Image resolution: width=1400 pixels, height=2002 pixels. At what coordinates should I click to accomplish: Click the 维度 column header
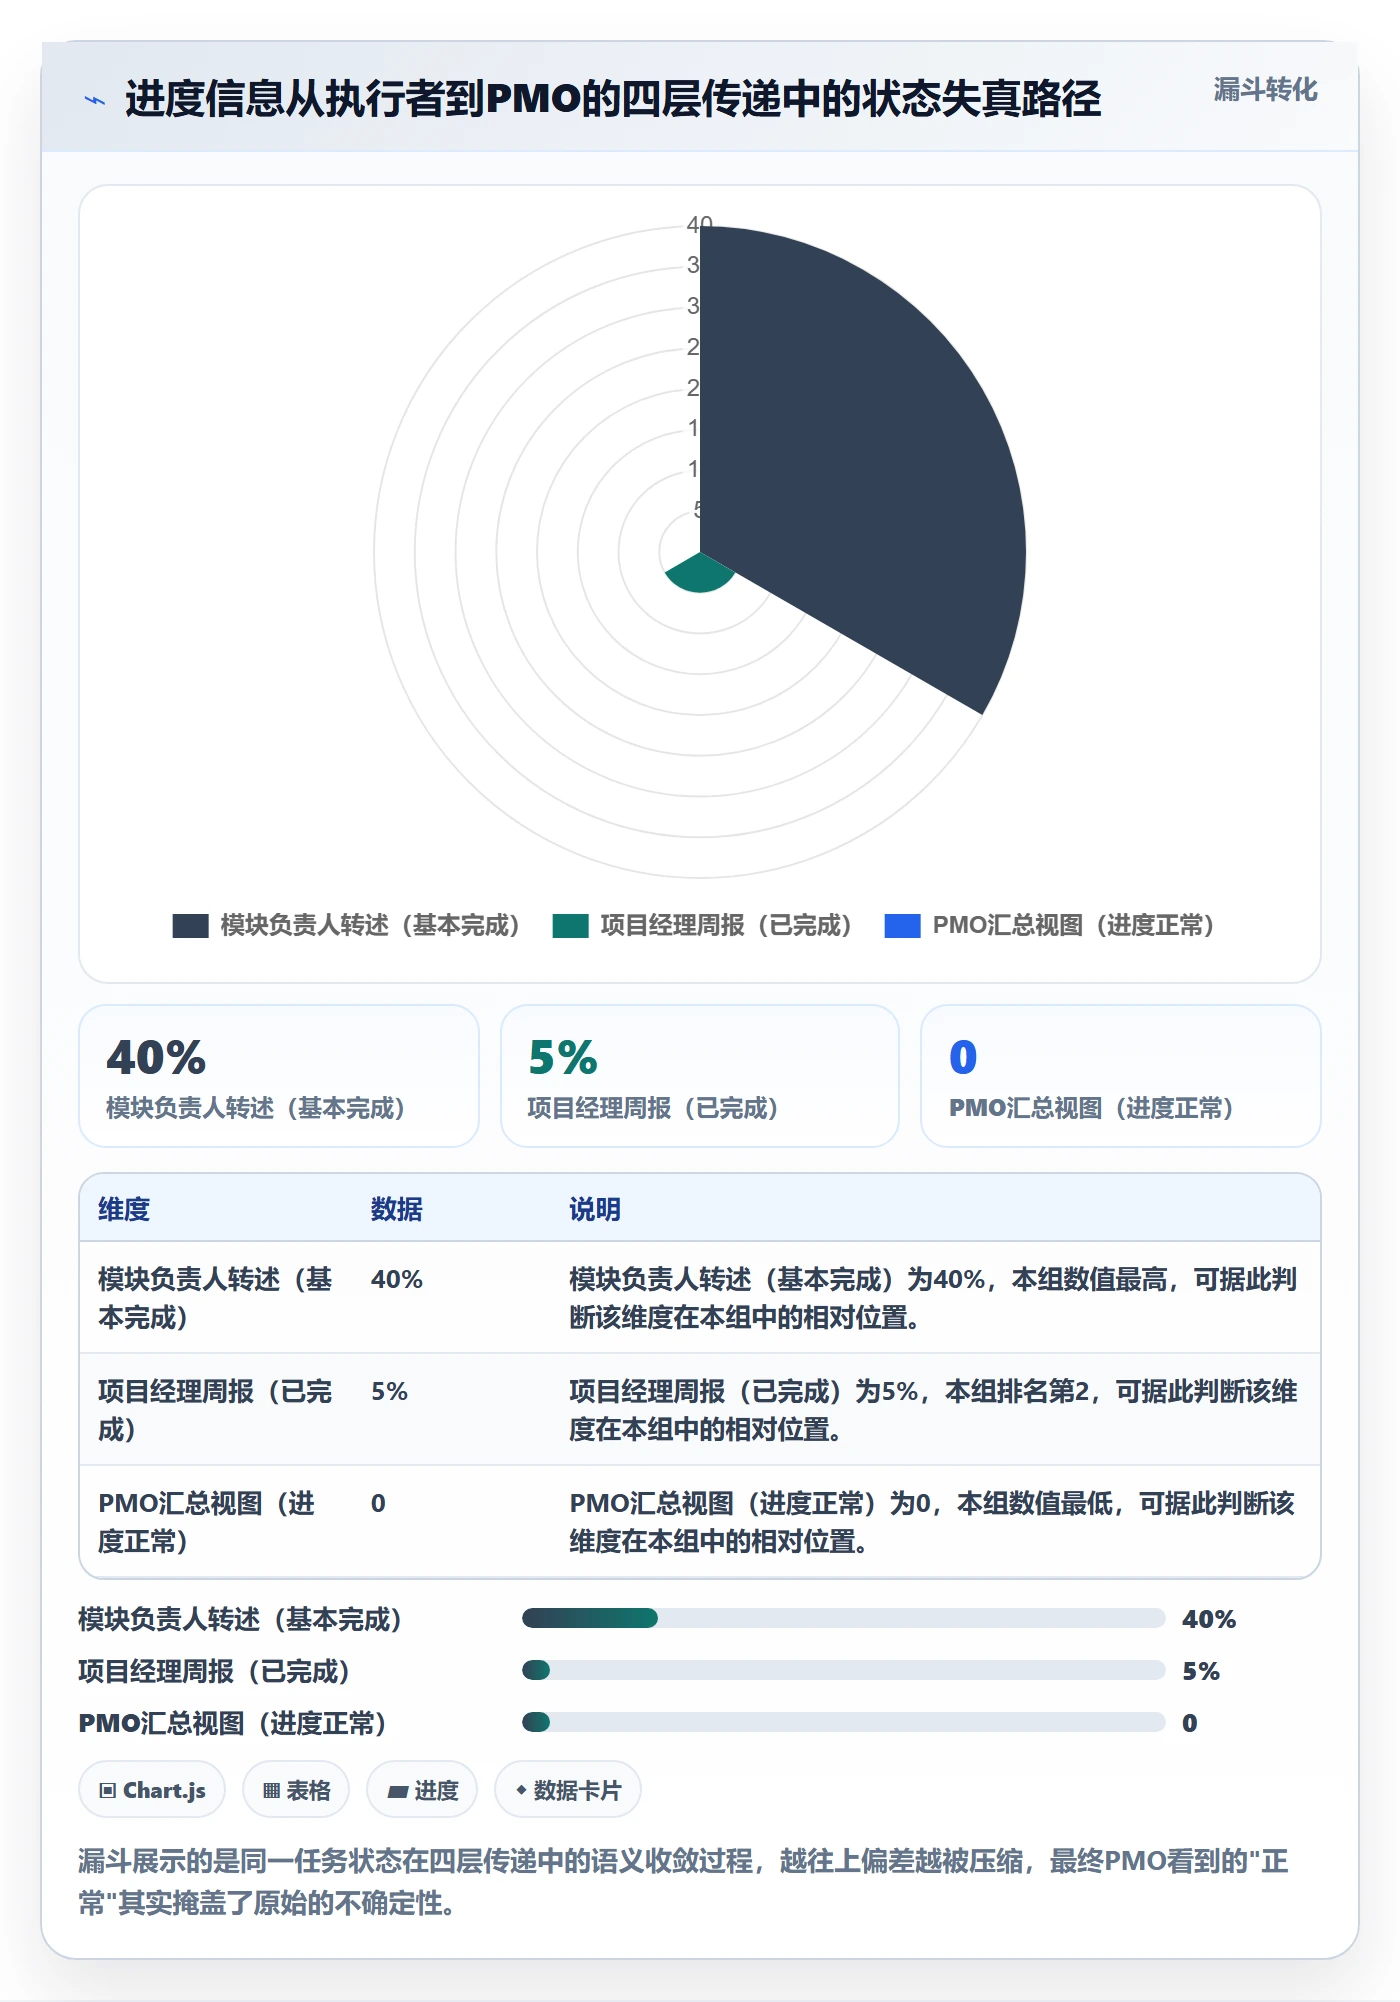coord(124,1209)
